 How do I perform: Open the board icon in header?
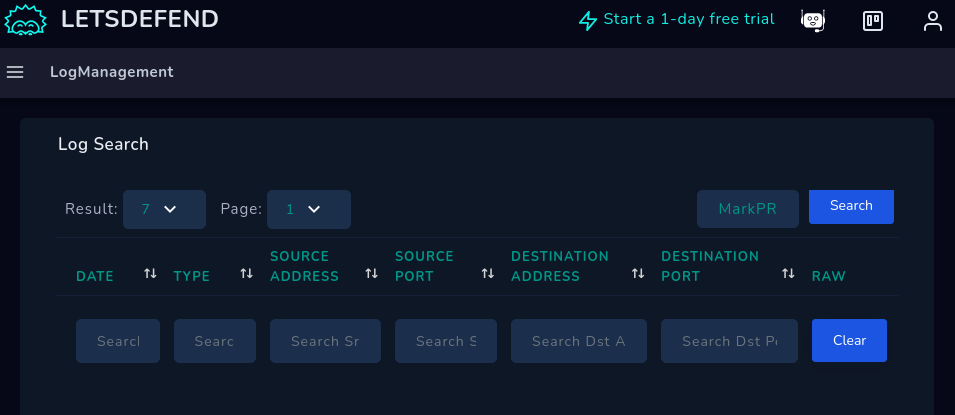(x=873, y=20)
